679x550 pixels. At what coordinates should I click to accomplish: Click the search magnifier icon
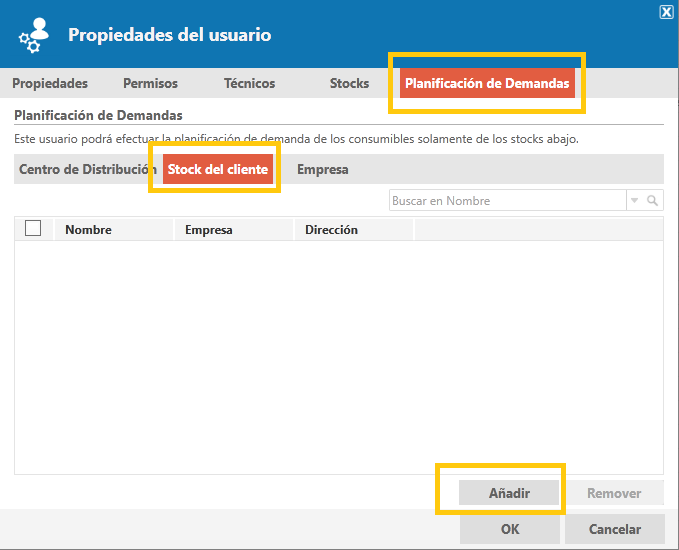coord(652,201)
